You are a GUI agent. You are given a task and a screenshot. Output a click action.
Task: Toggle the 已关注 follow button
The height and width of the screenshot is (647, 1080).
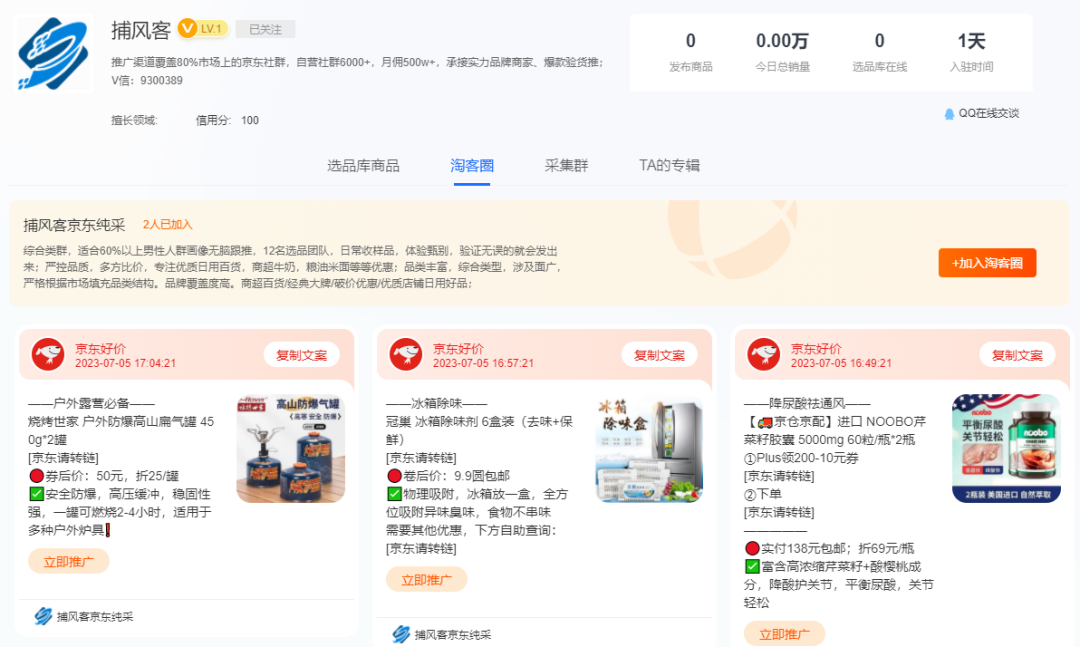(265, 29)
